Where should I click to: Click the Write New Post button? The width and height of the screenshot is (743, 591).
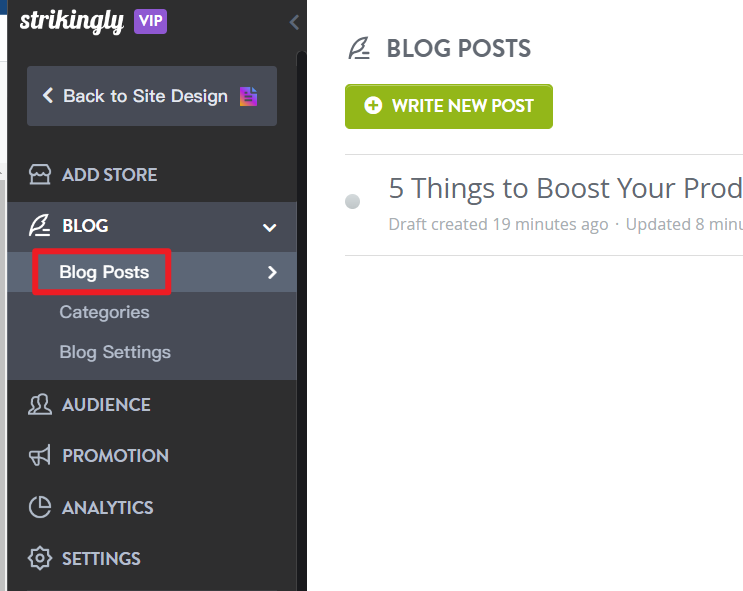tap(449, 106)
